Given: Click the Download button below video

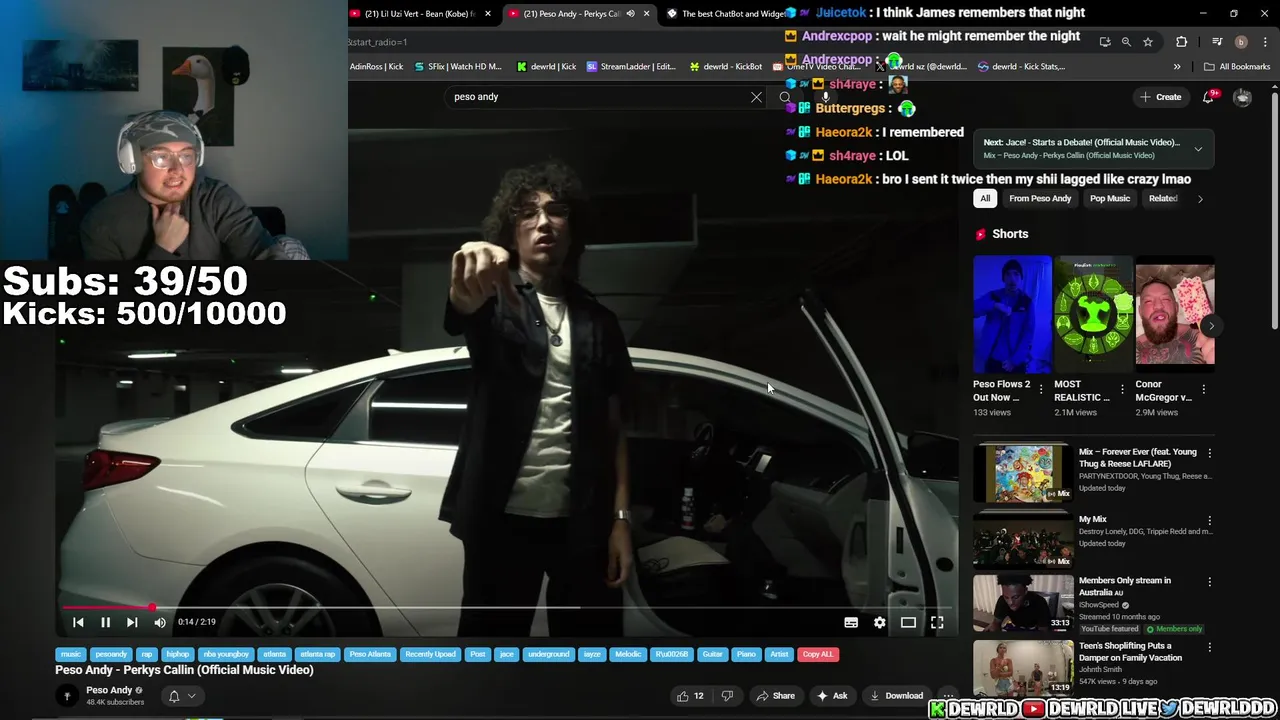Looking at the screenshot, I should [896, 696].
